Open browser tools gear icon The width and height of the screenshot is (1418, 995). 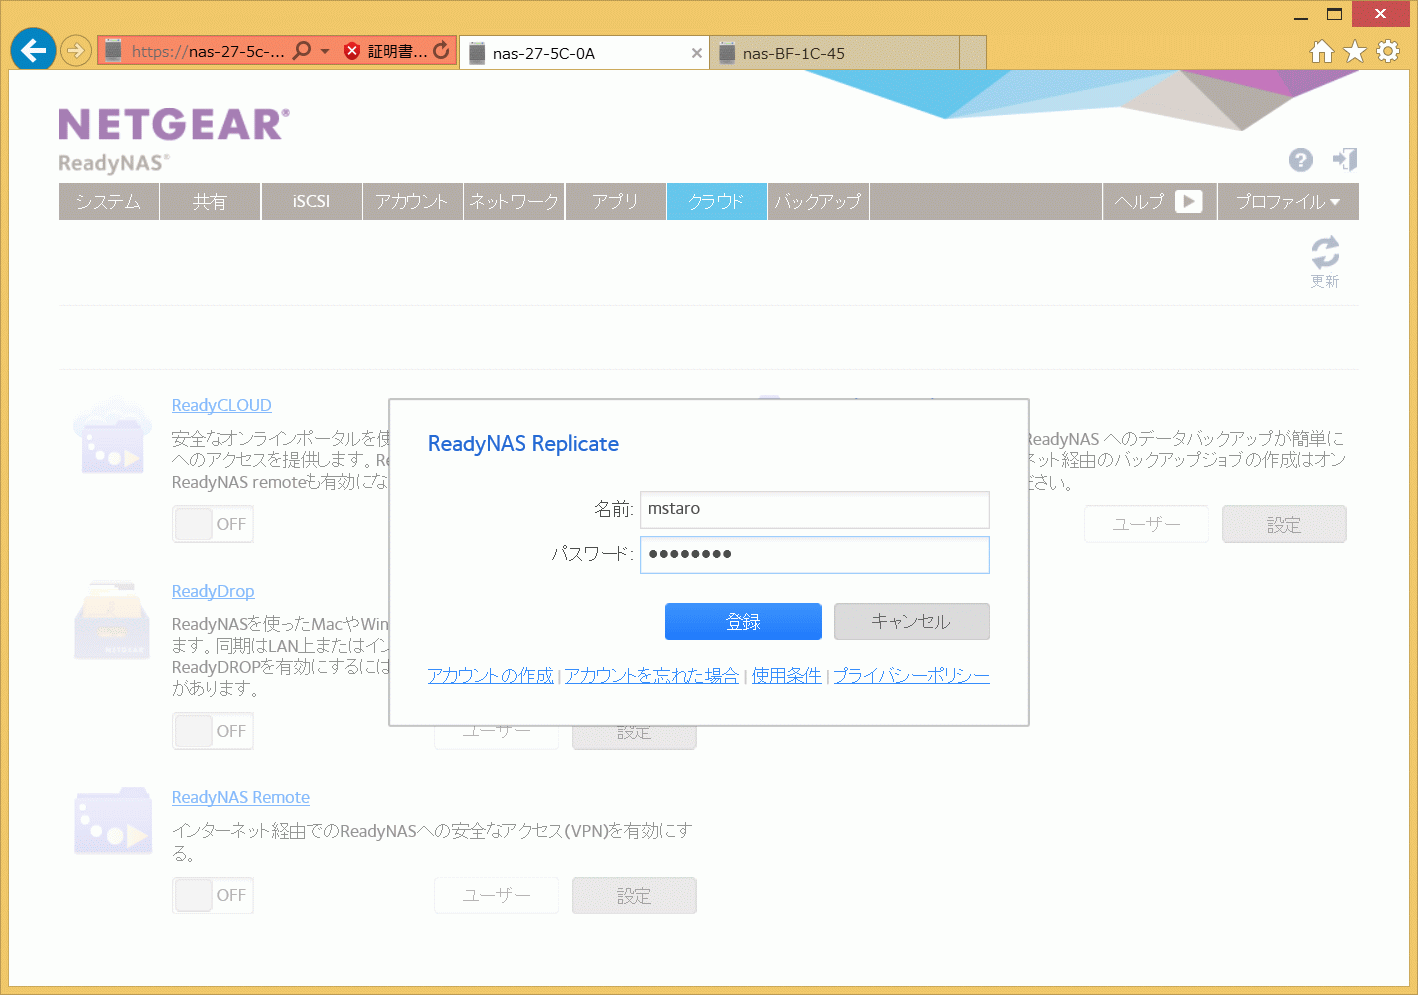pyautogui.click(x=1388, y=51)
